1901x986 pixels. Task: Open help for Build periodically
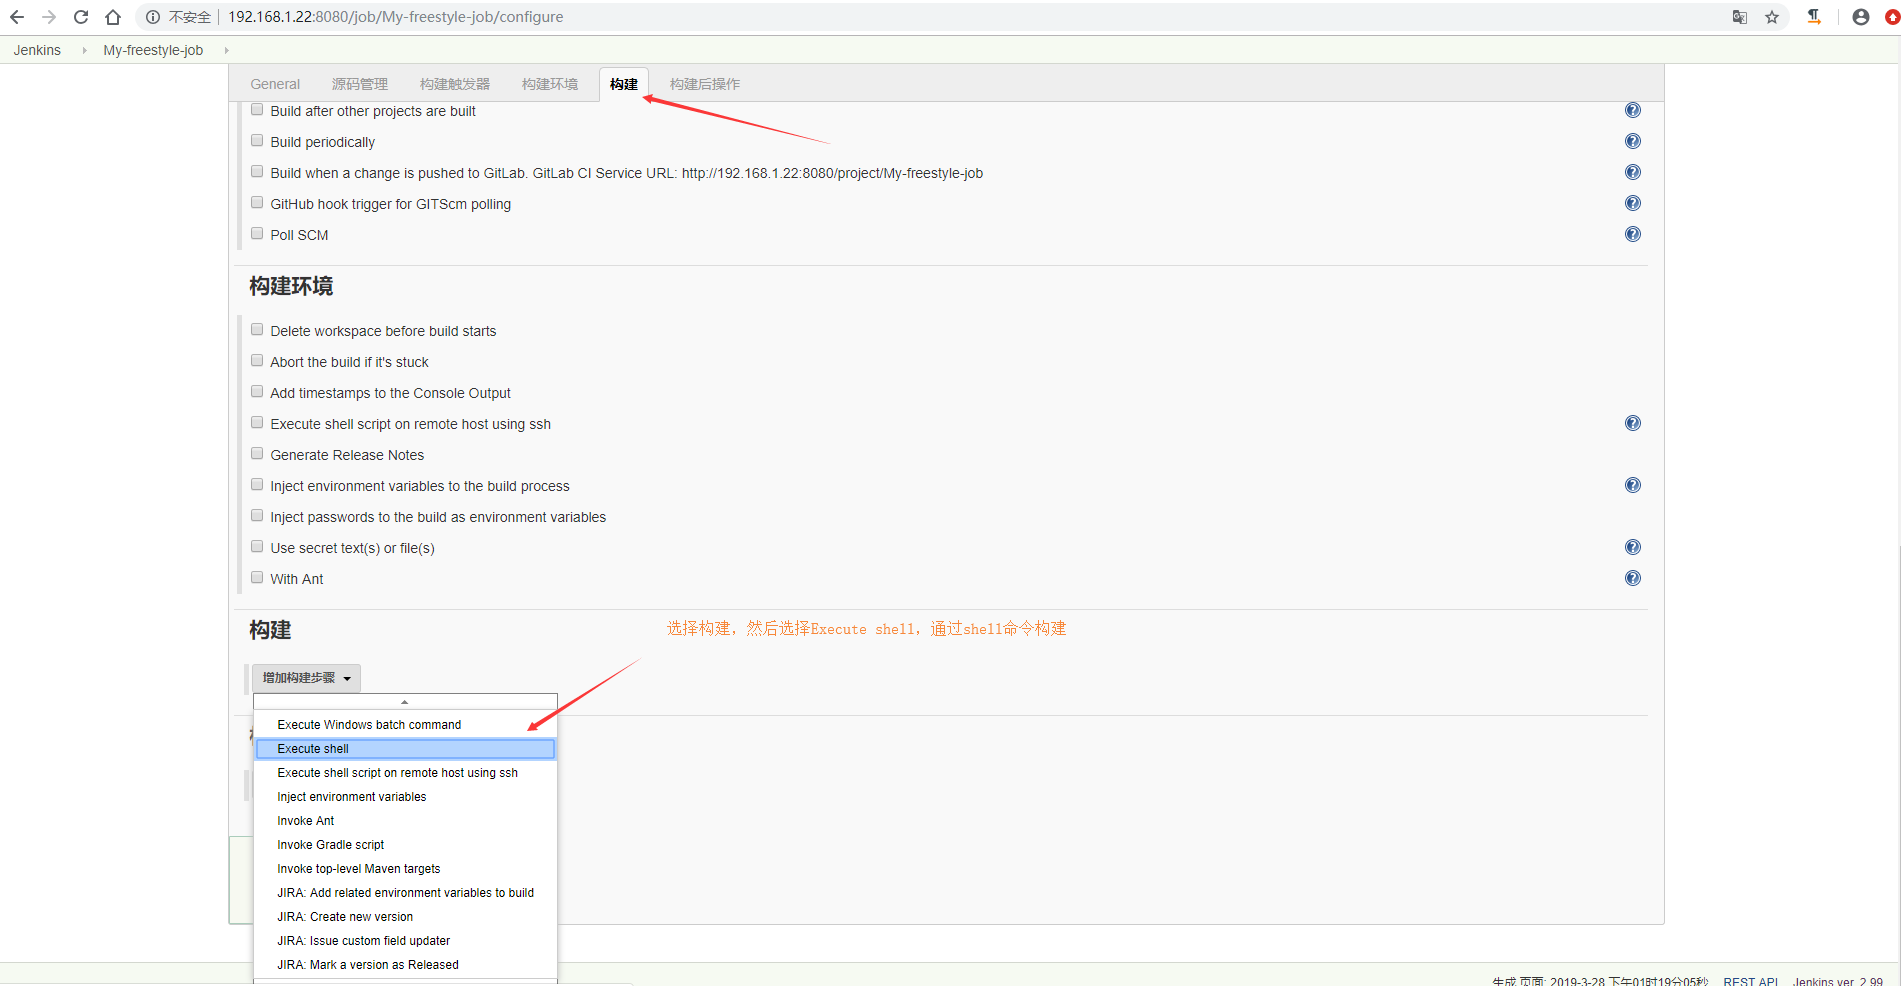[1633, 141]
